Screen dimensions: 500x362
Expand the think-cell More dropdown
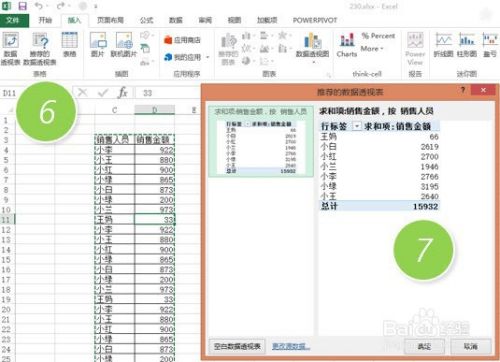pos(372,49)
